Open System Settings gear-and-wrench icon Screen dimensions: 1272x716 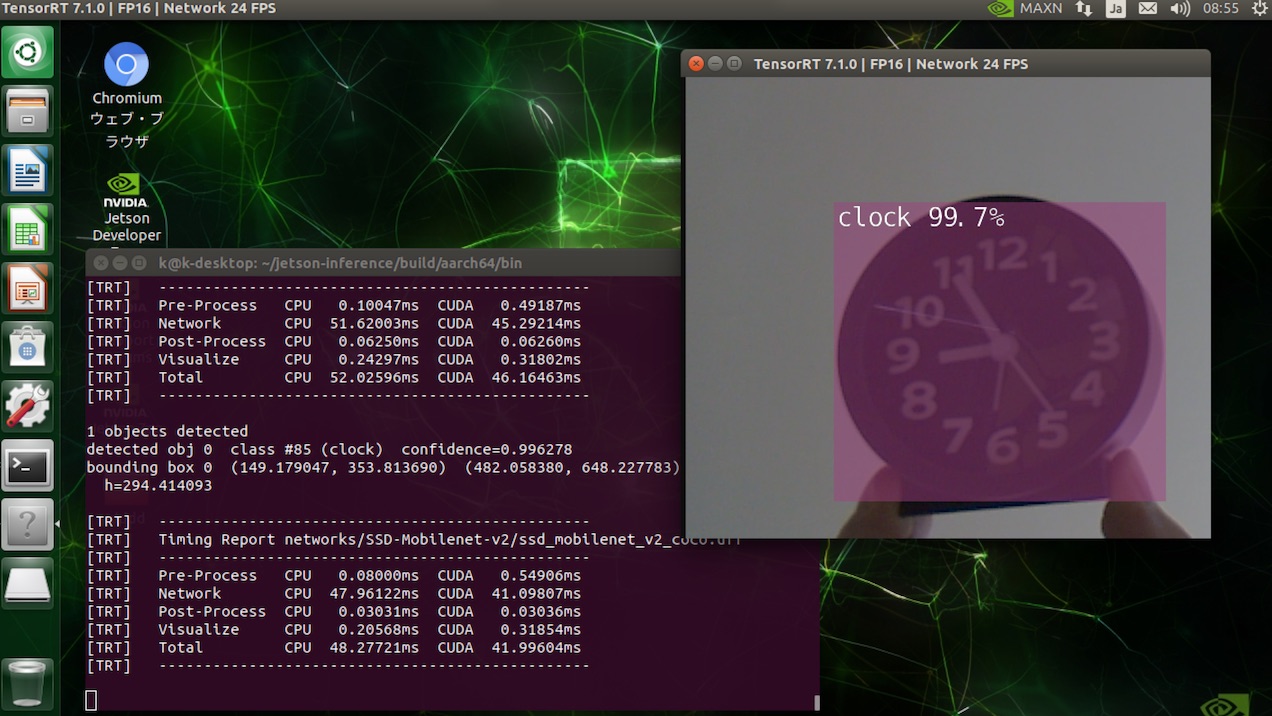click(x=28, y=406)
